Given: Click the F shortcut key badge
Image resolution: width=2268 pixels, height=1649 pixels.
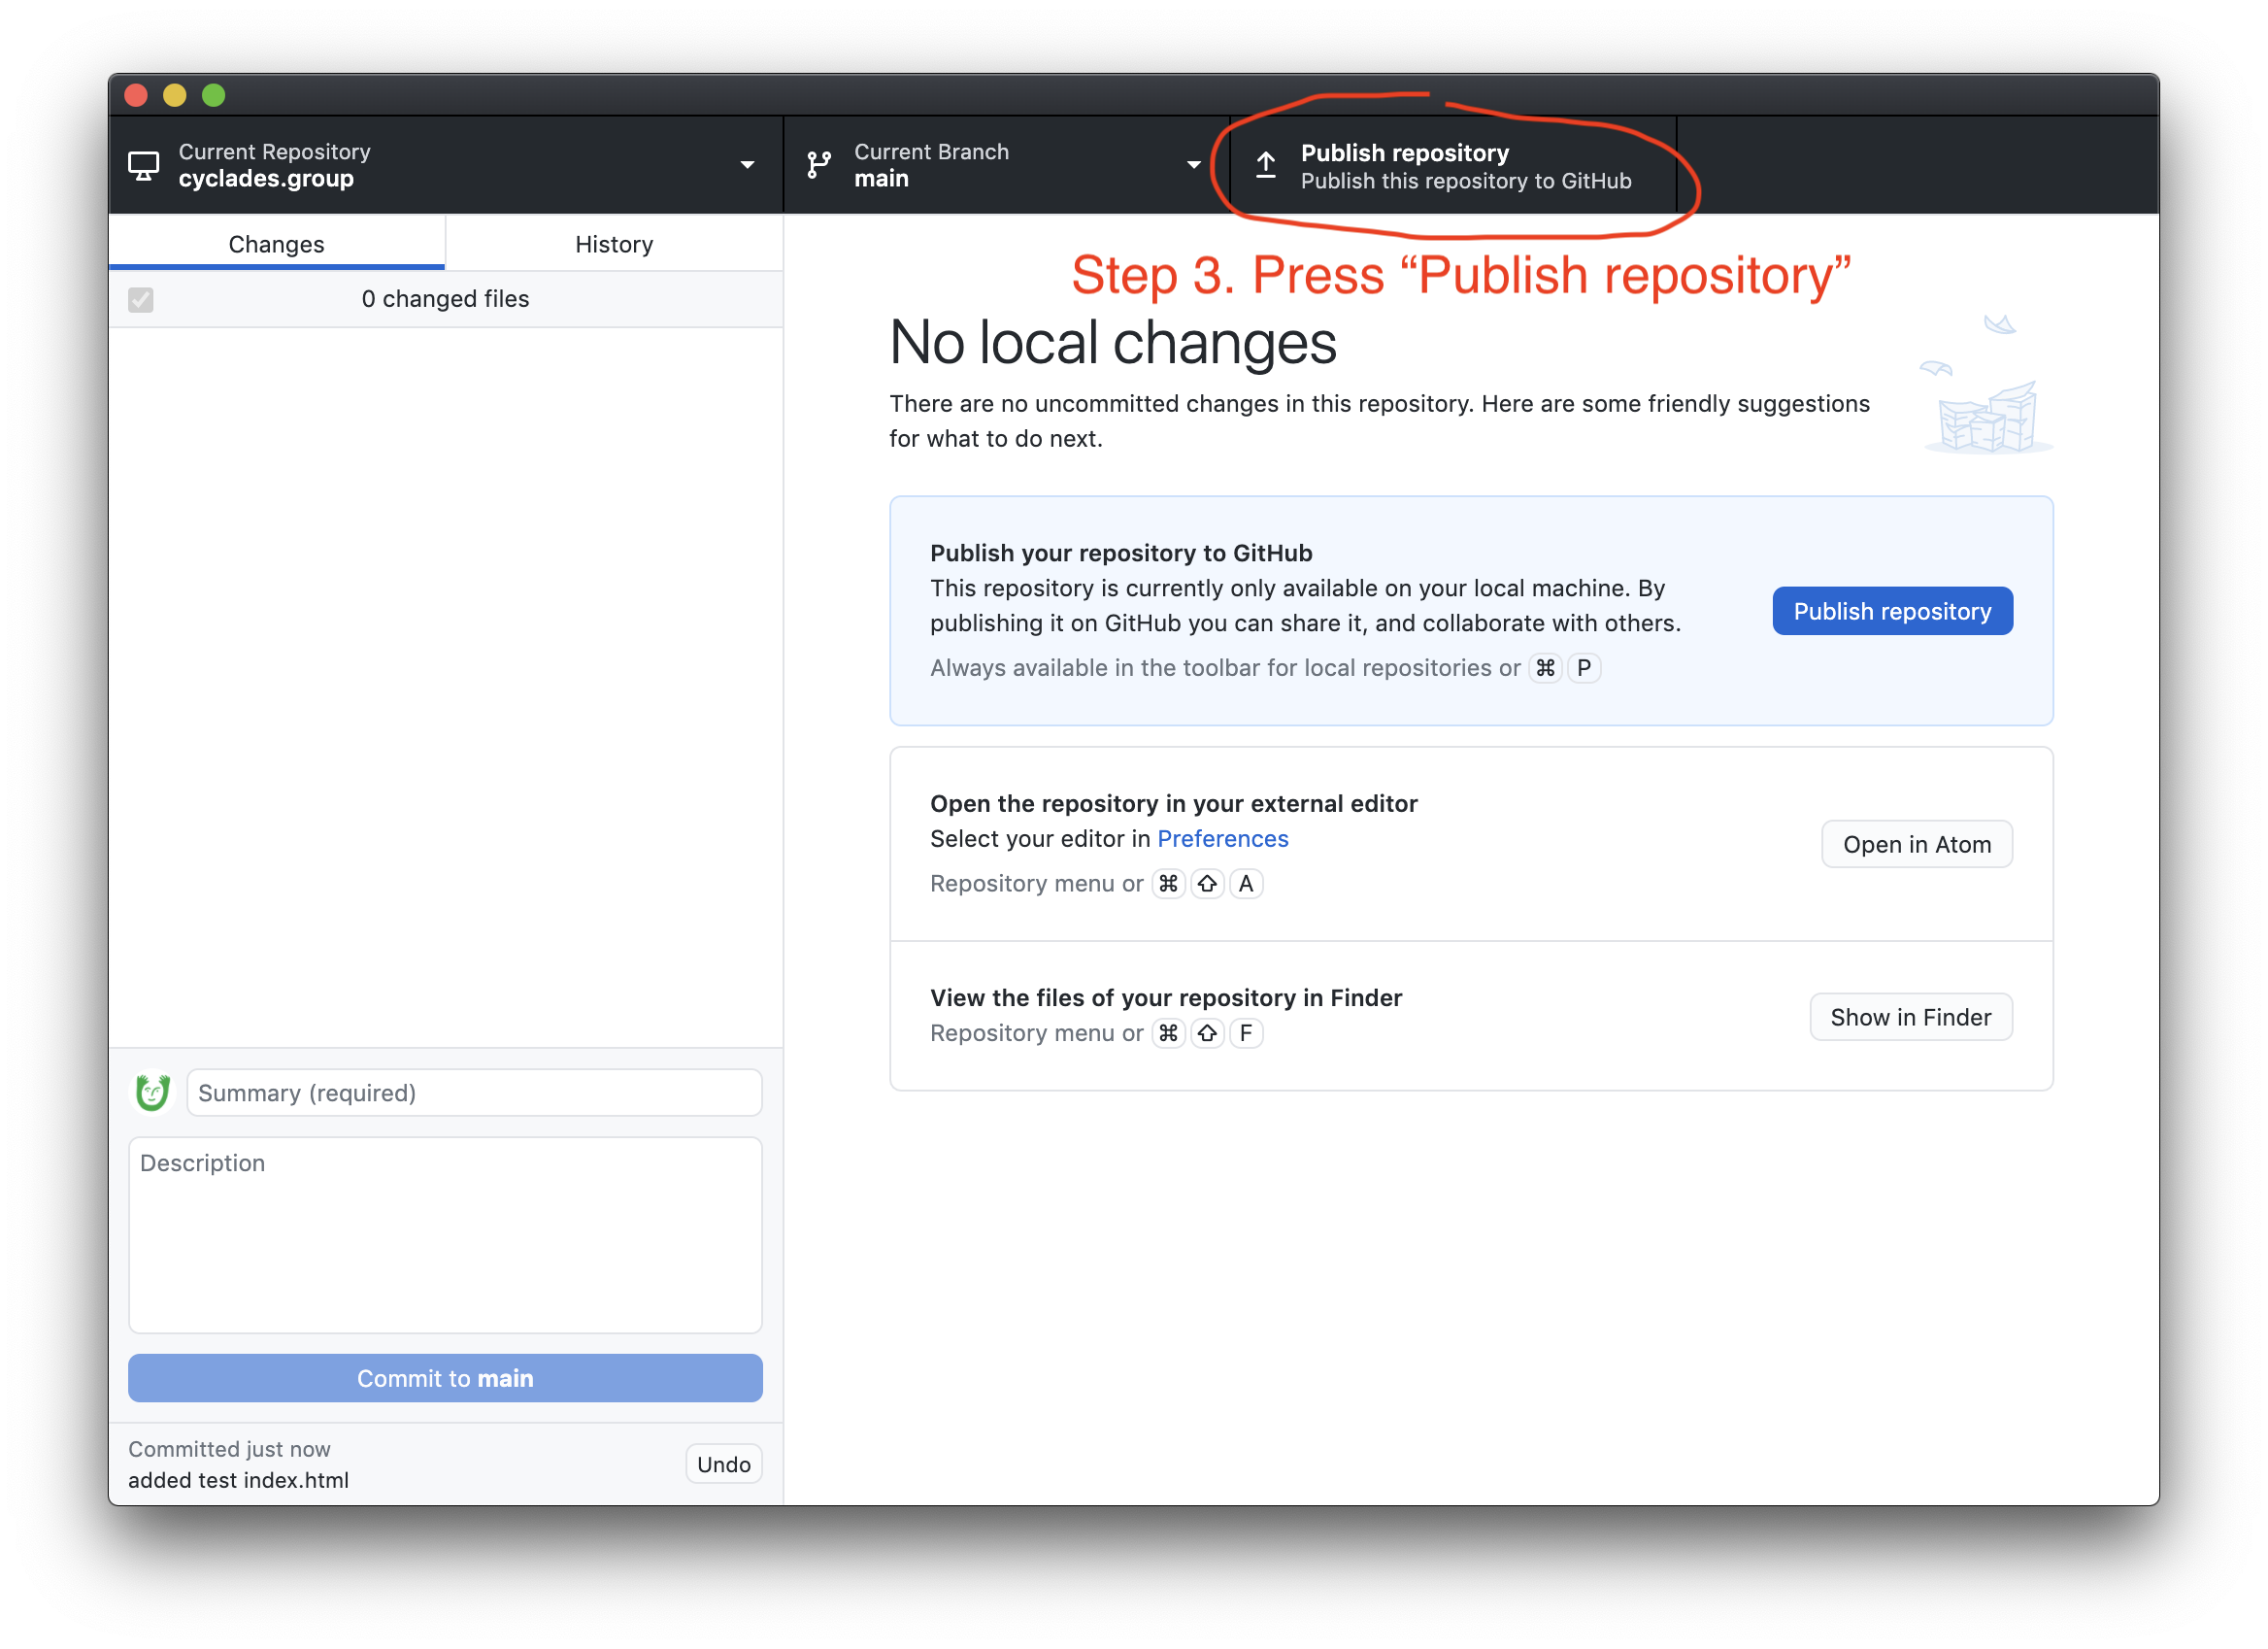Looking at the screenshot, I should (1245, 1033).
